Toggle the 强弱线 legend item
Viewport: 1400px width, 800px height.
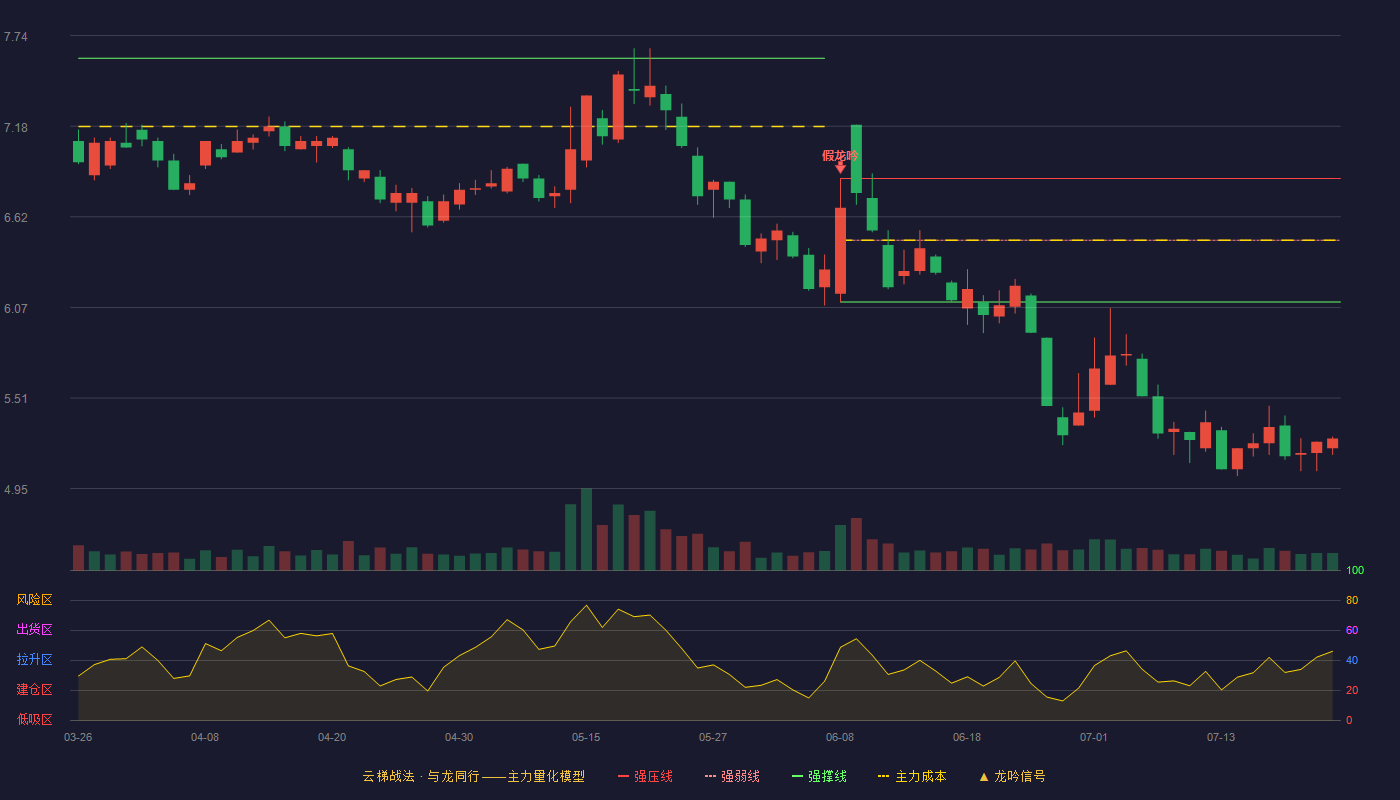[732, 776]
